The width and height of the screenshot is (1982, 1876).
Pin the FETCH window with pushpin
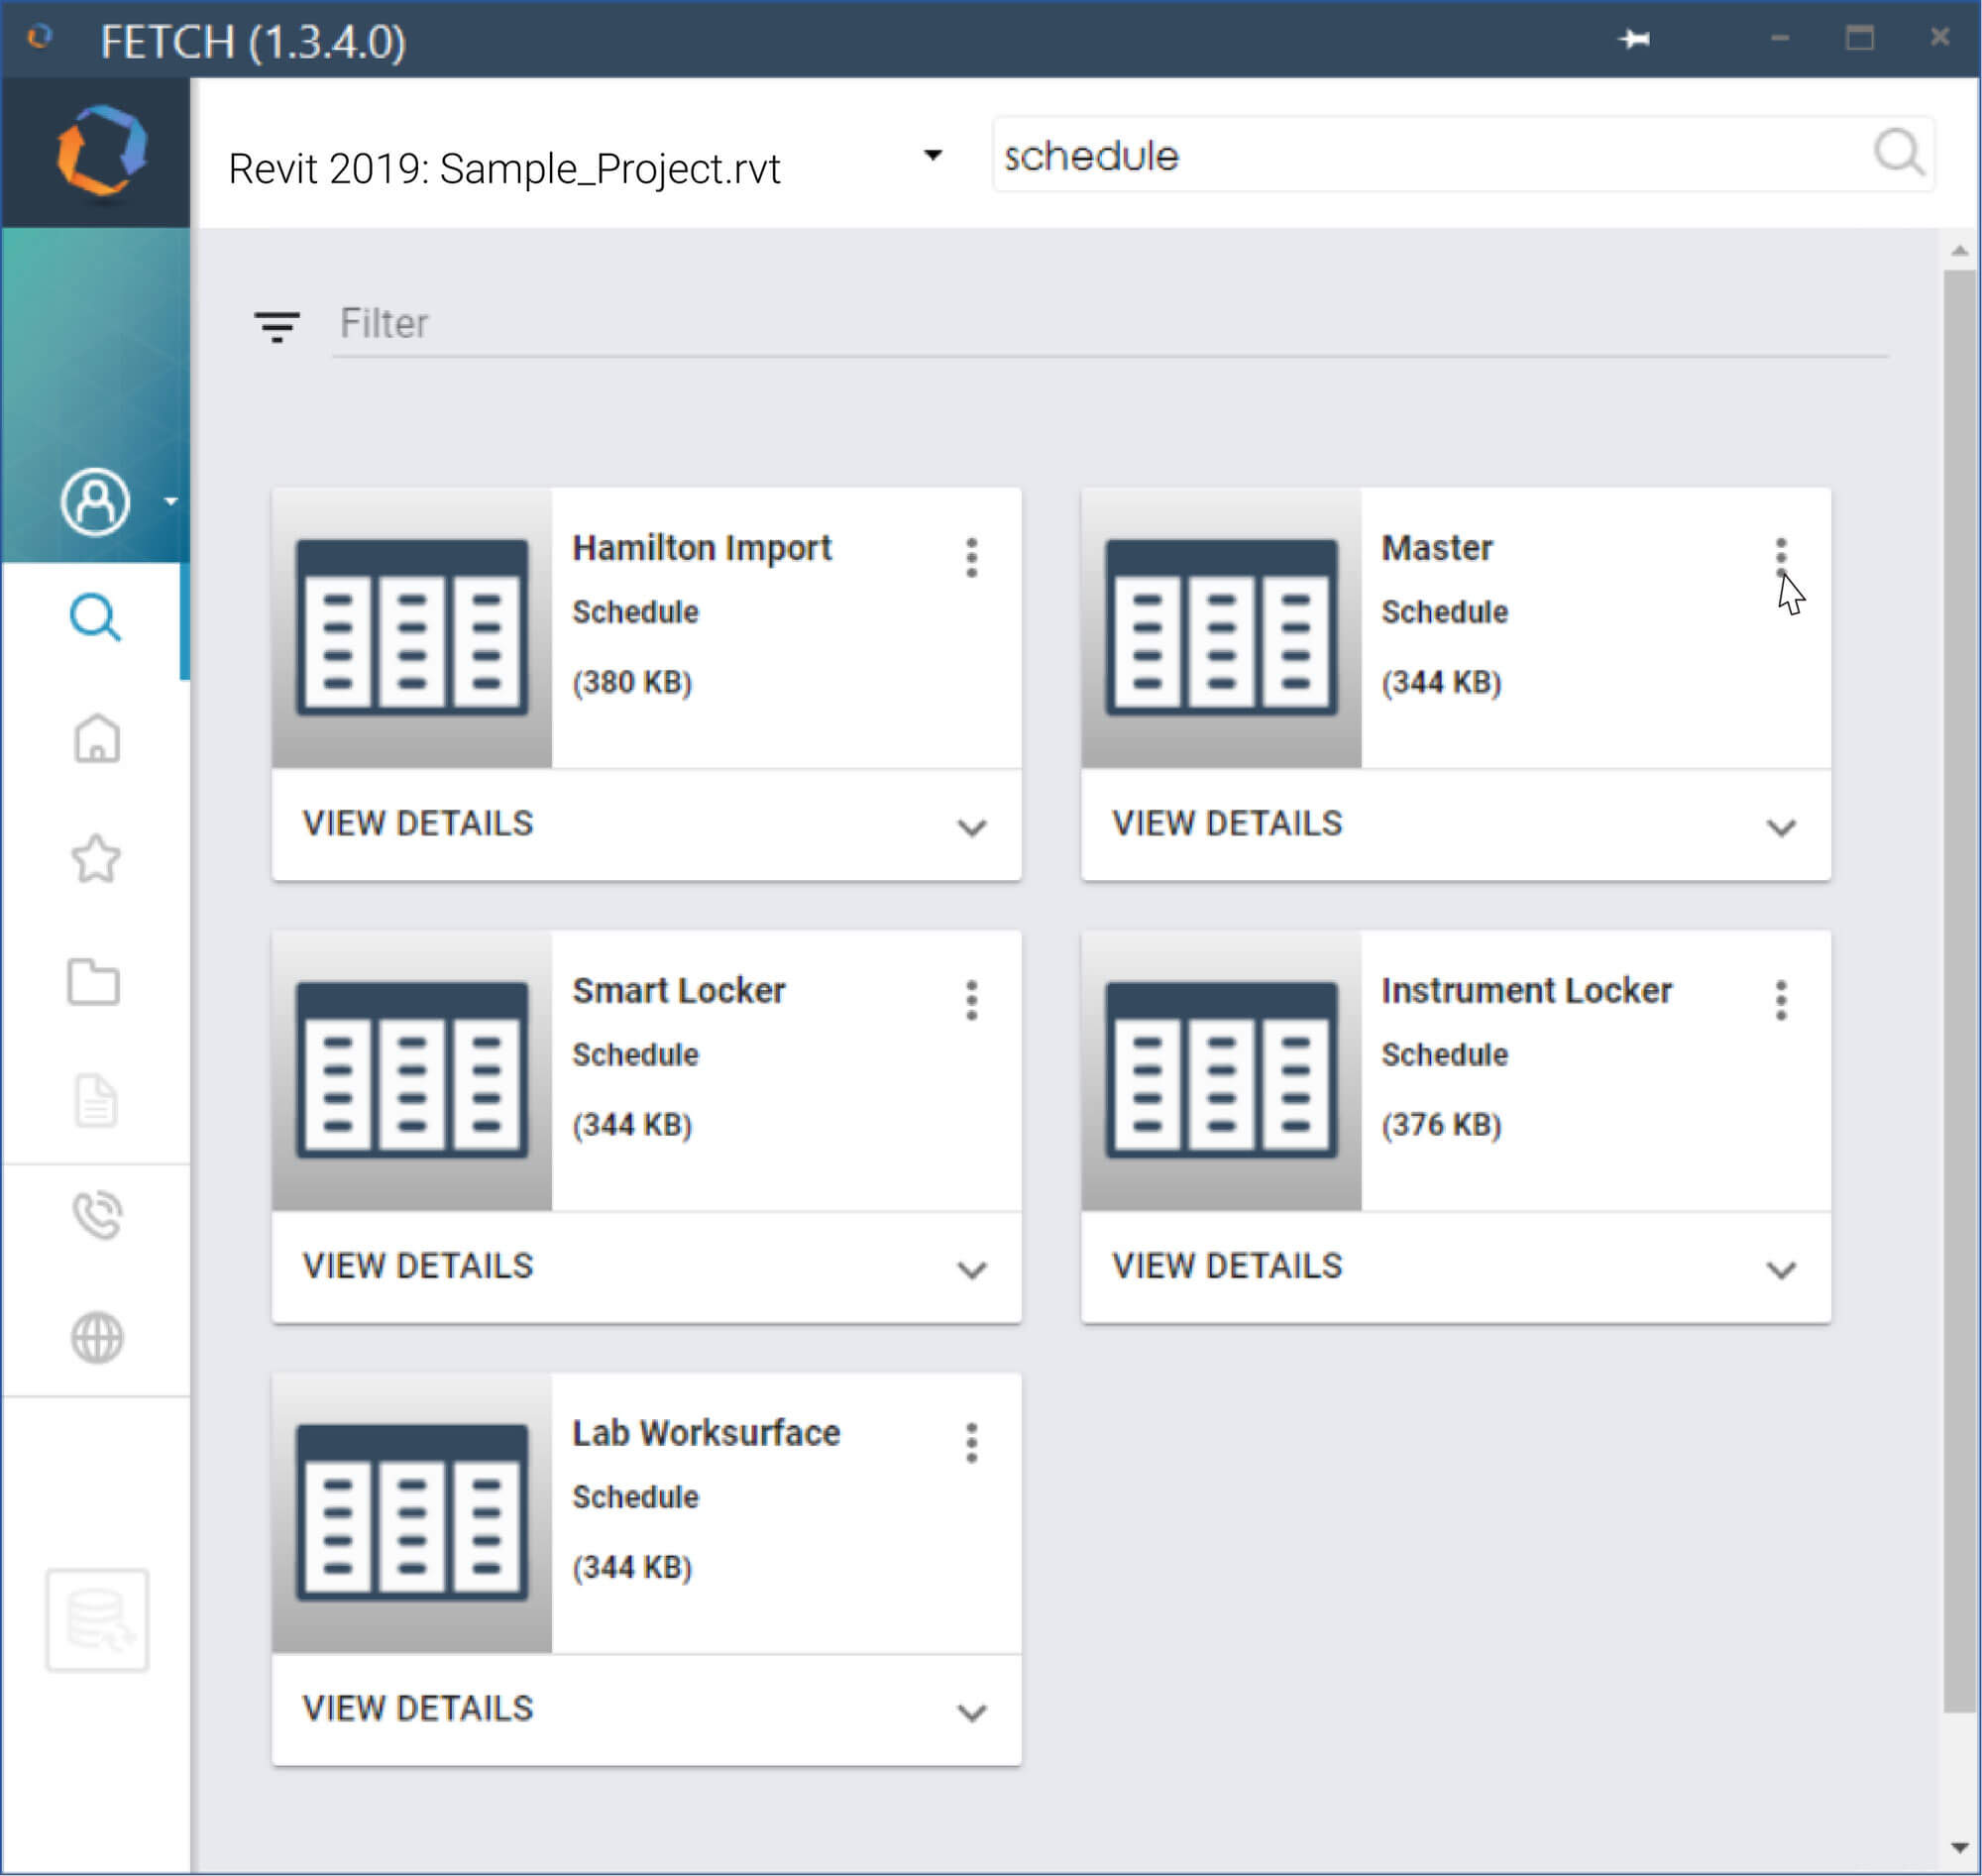click(x=1634, y=39)
